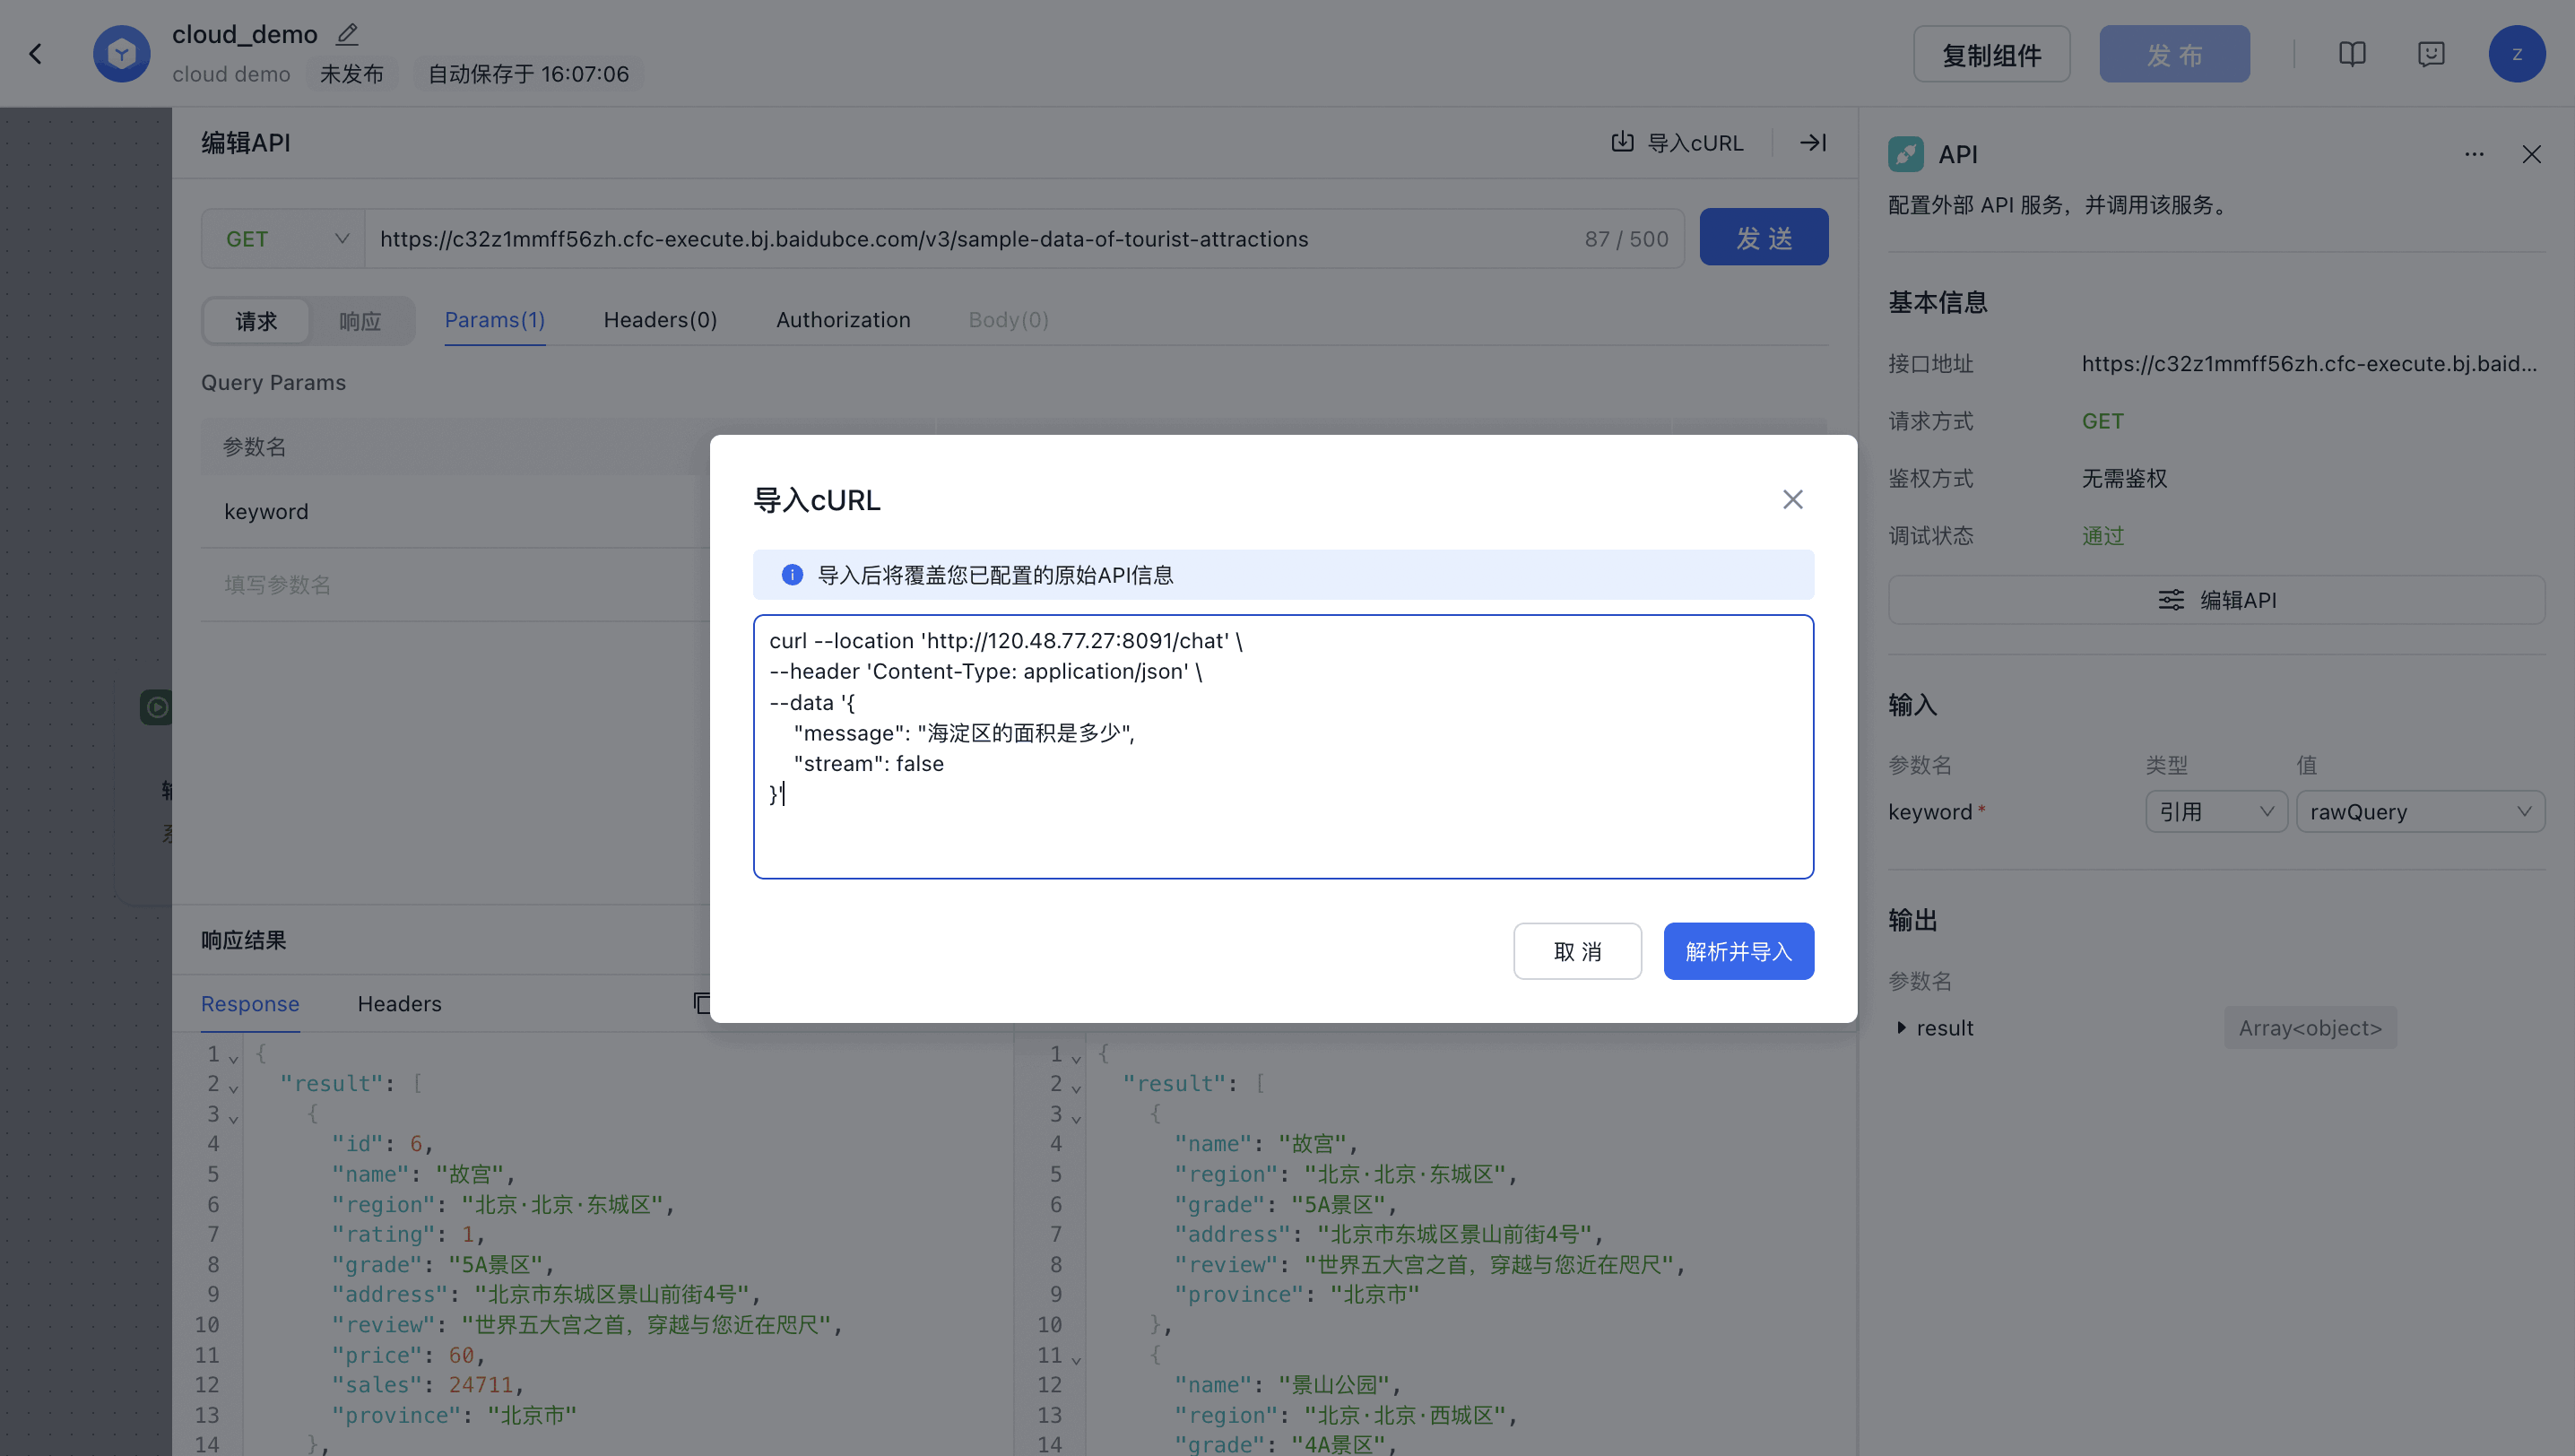Viewport: 2575px width, 1456px height.
Task: Click the Array<object> type label
Action: (2310, 1027)
